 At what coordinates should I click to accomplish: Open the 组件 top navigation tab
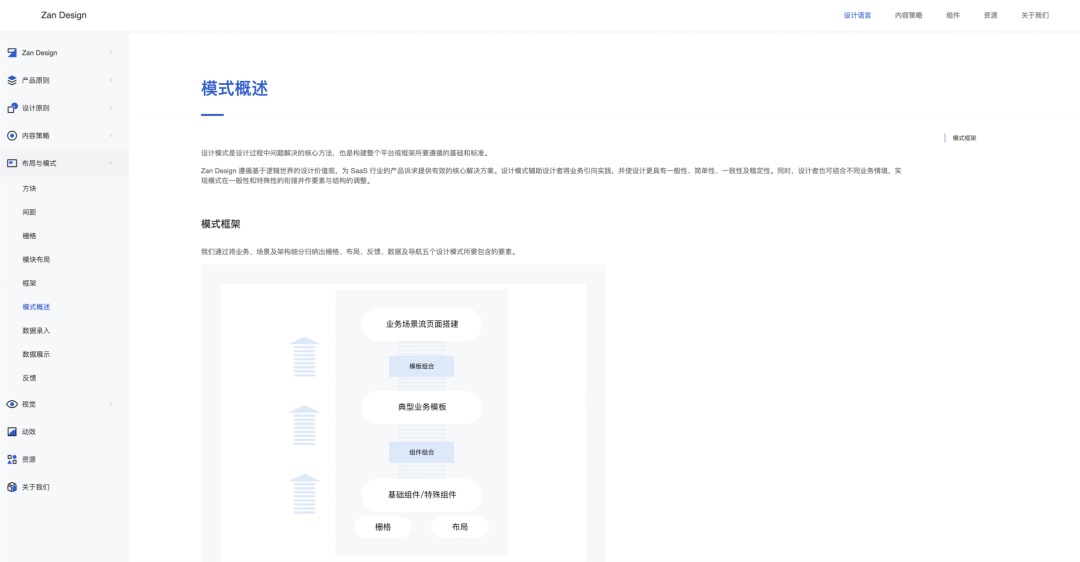tap(953, 15)
